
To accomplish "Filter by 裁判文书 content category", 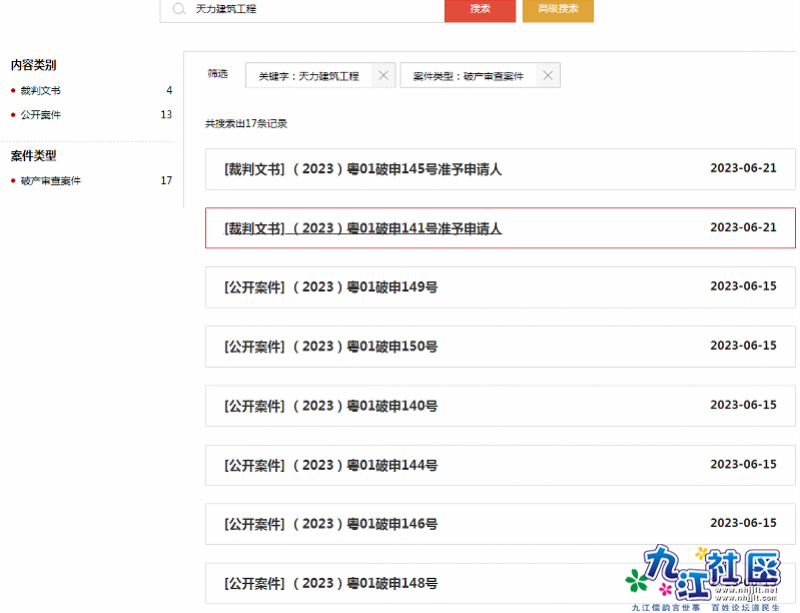I will tap(40, 91).
